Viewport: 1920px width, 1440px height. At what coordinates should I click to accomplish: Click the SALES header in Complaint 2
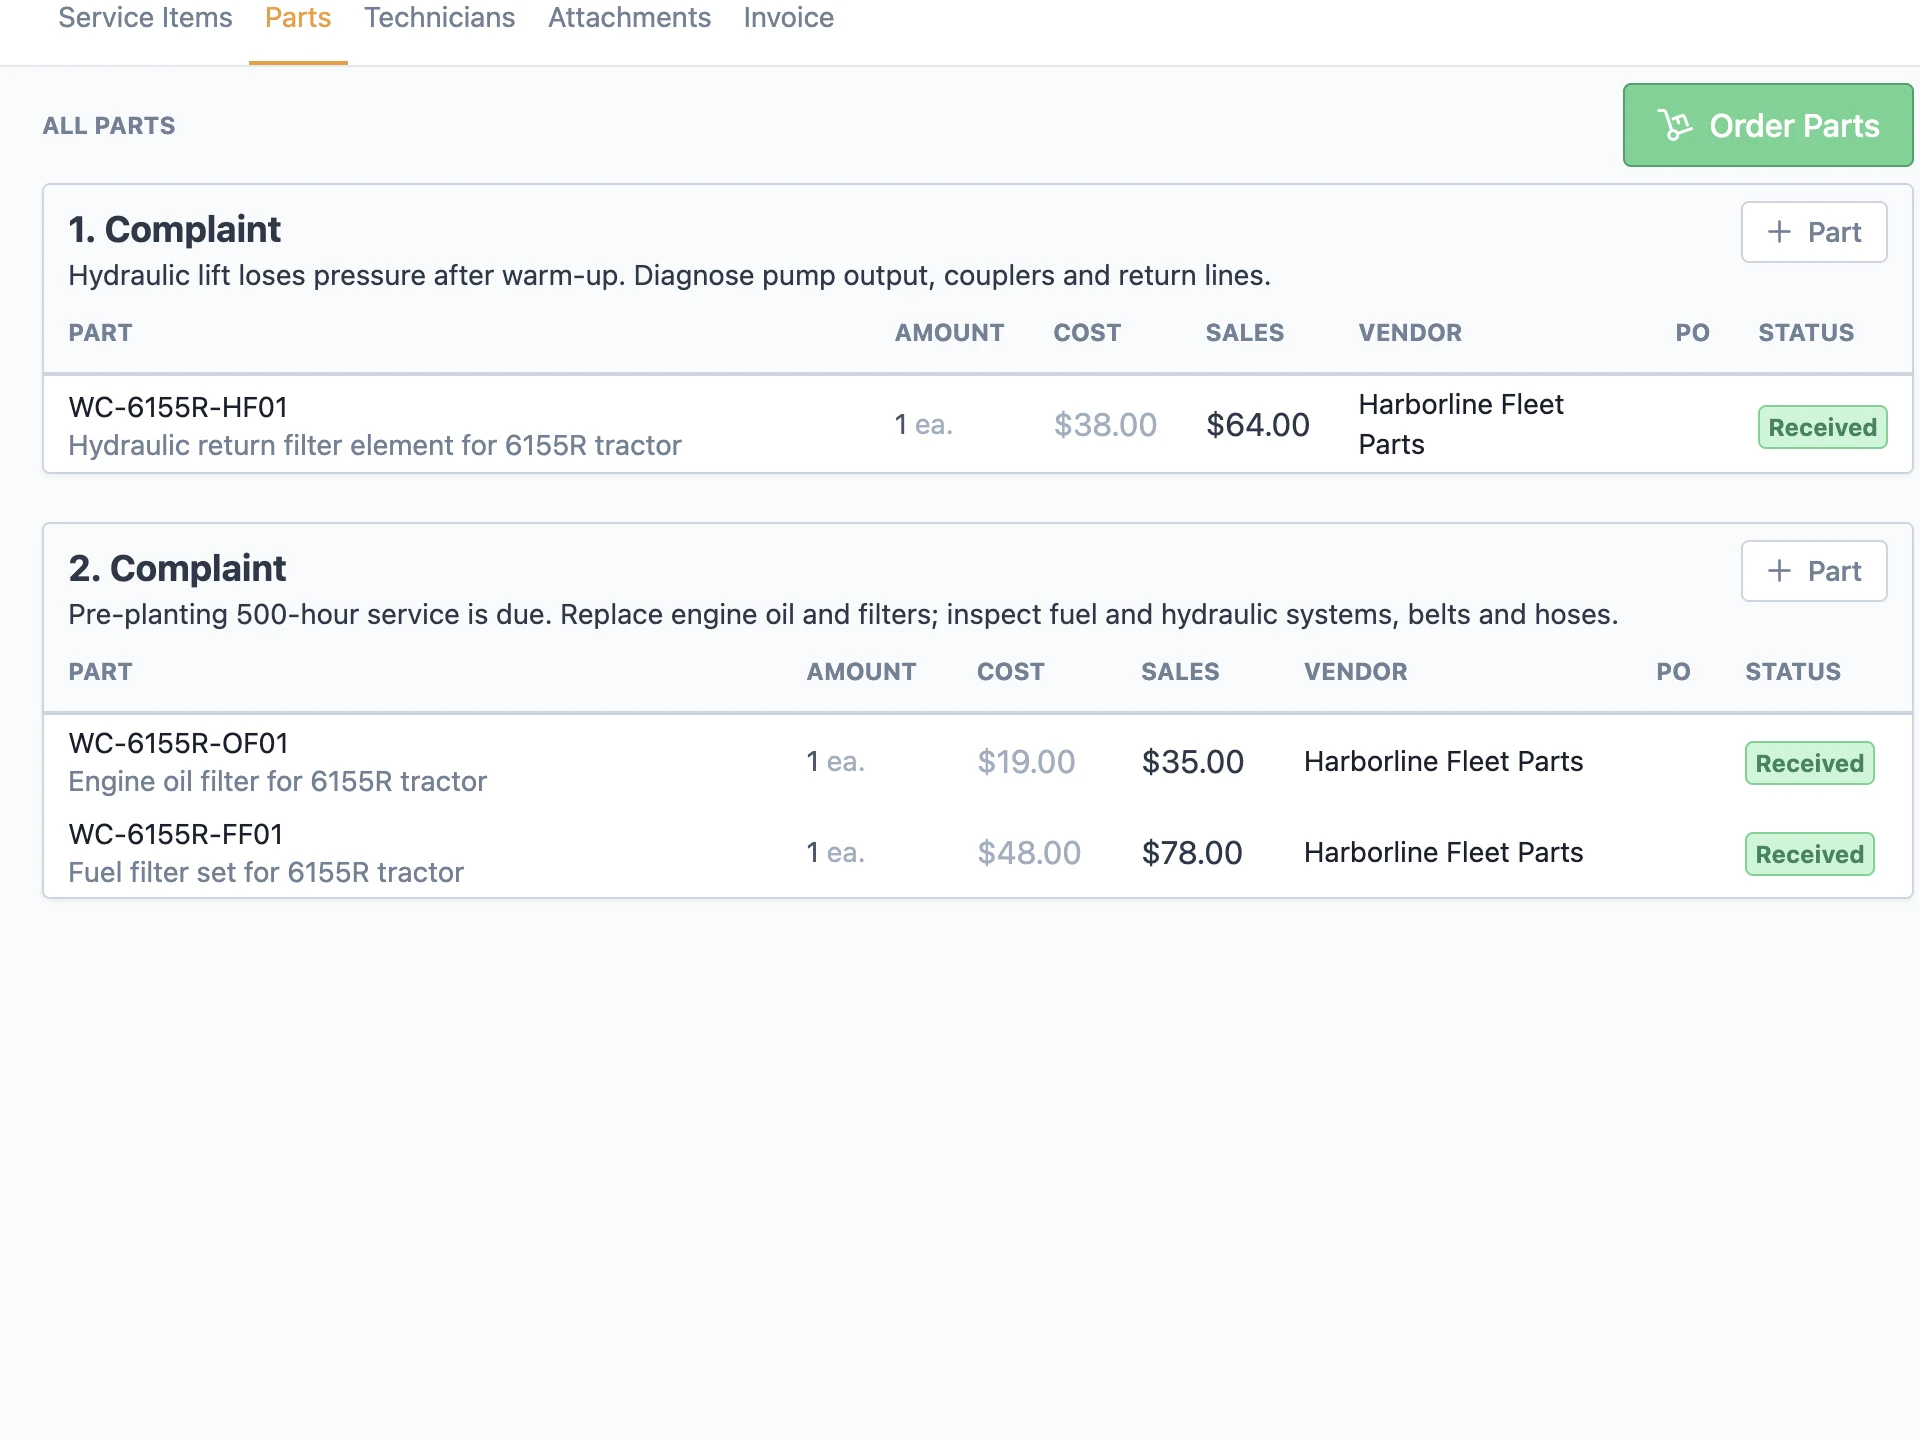click(1180, 672)
